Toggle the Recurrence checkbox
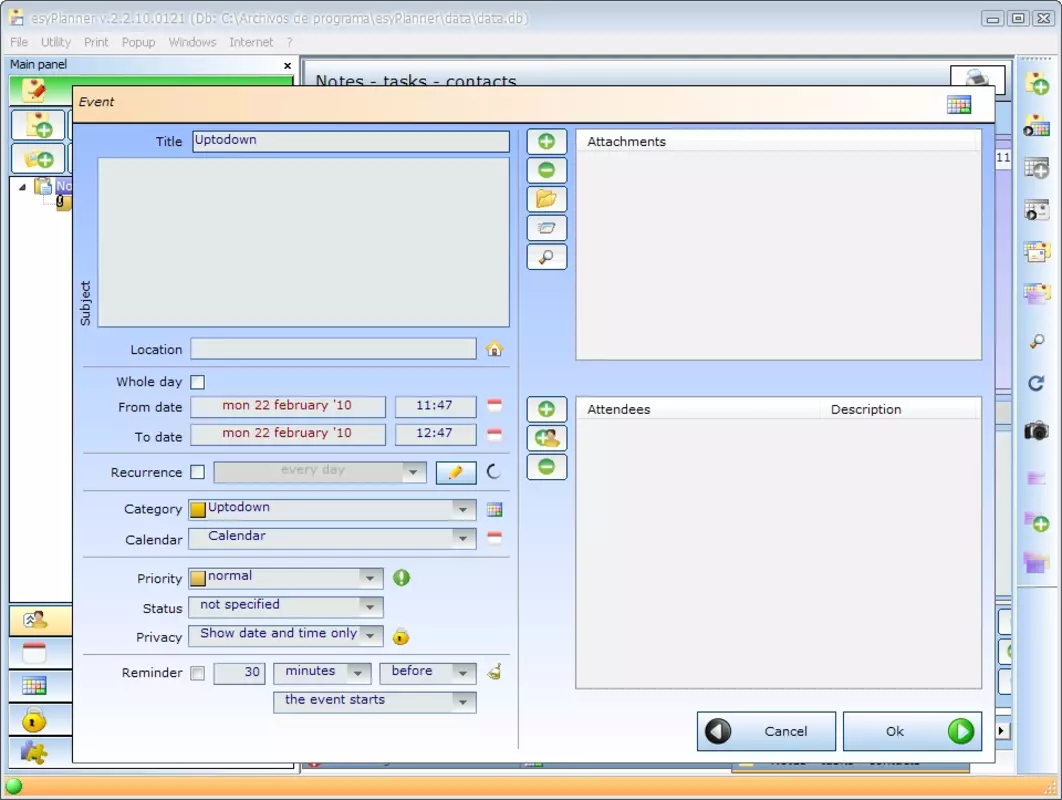Screen dimensions: 1062x800 [198, 472]
